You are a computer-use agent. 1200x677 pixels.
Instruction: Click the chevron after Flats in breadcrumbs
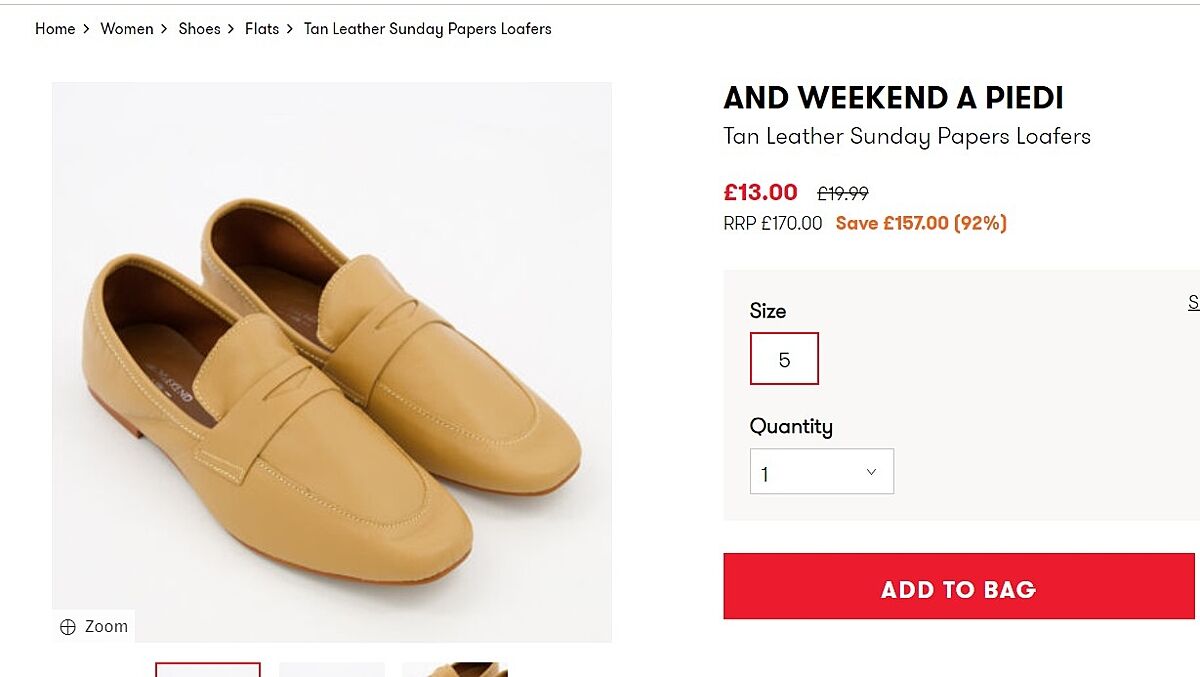pyautogui.click(x=292, y=29)
